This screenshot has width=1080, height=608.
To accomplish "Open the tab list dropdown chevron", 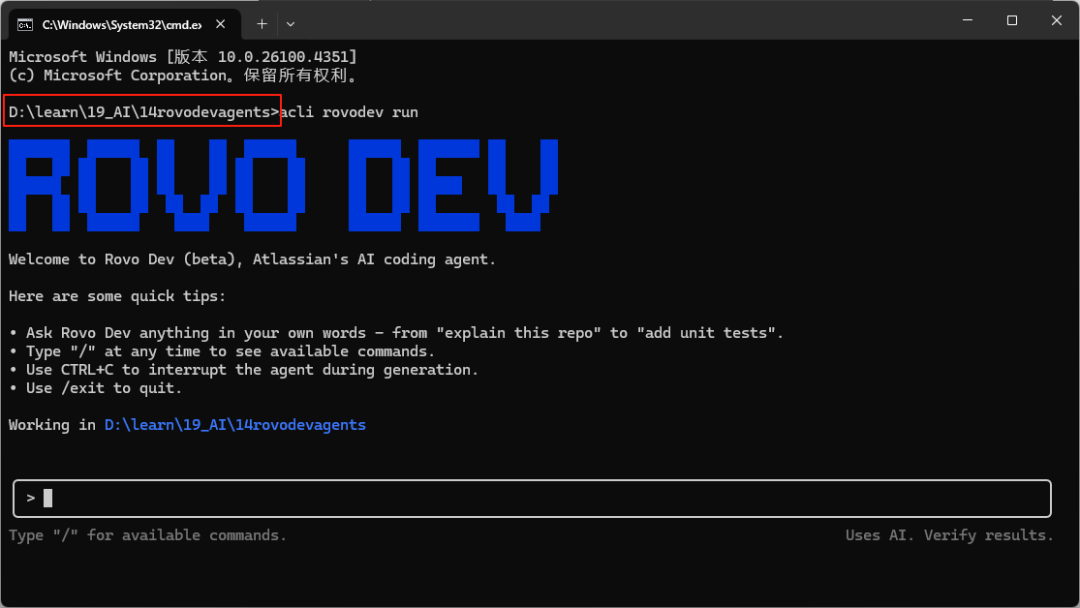I will [x=290, y=23].
